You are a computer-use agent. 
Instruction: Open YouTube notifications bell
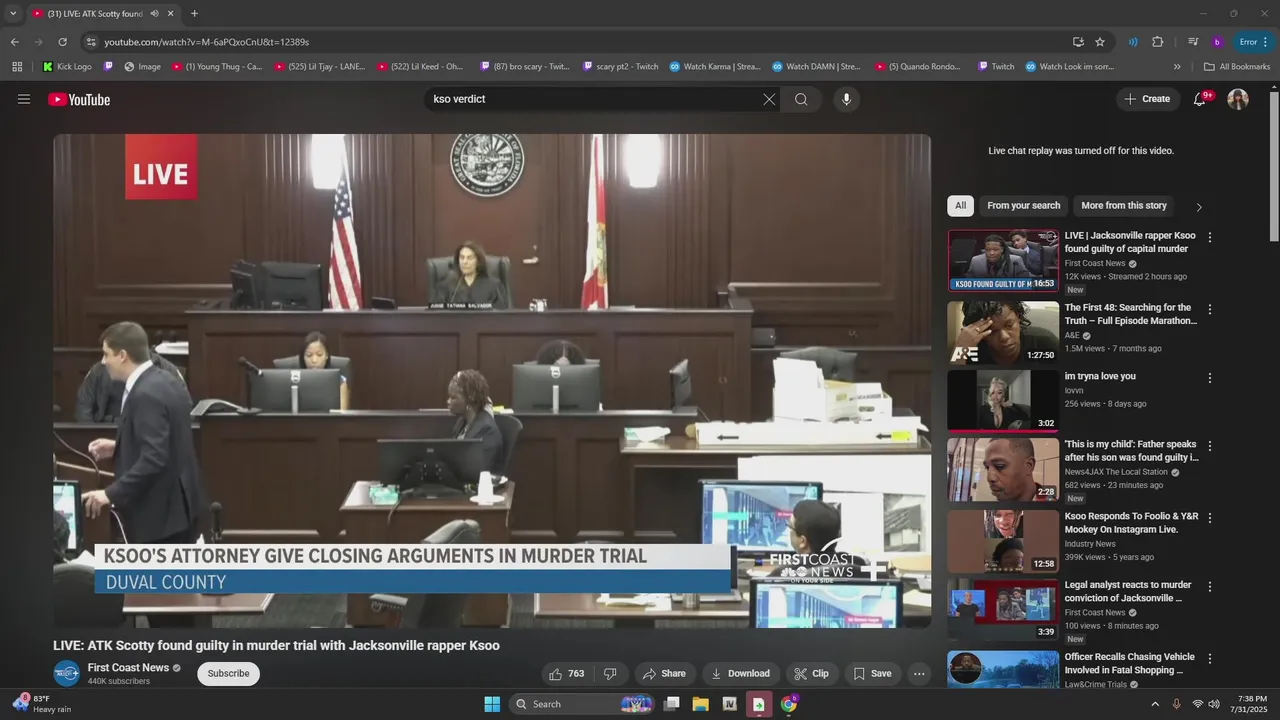coord(1200,99)
